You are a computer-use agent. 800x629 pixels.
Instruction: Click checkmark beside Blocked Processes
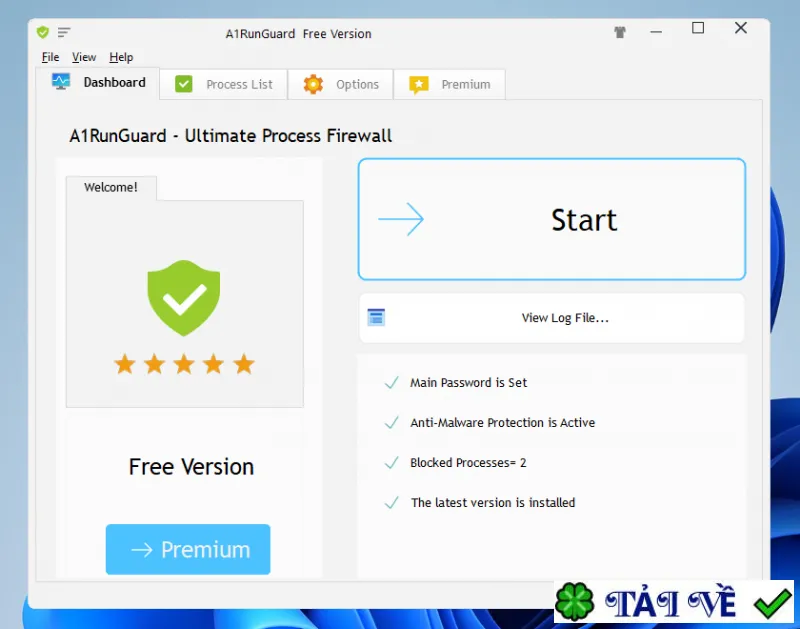[391, 463]
